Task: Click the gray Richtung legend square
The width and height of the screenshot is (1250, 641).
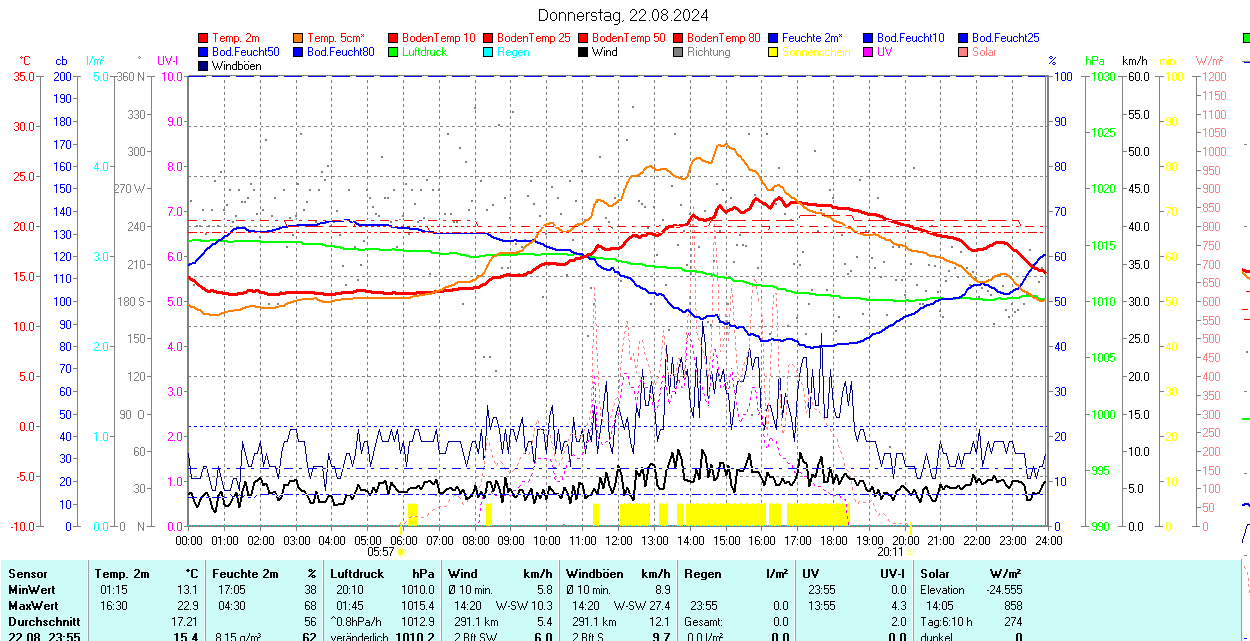Action: pyautogui.click(x=678, y=52)
